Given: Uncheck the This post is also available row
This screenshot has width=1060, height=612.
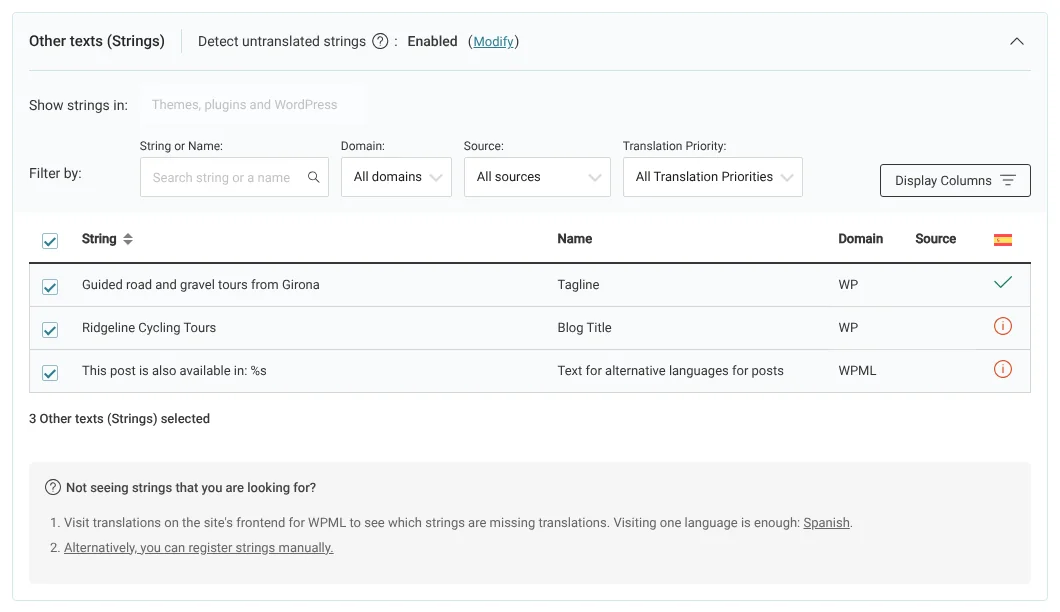Looking at the screenshot, I should click(50, 373).
